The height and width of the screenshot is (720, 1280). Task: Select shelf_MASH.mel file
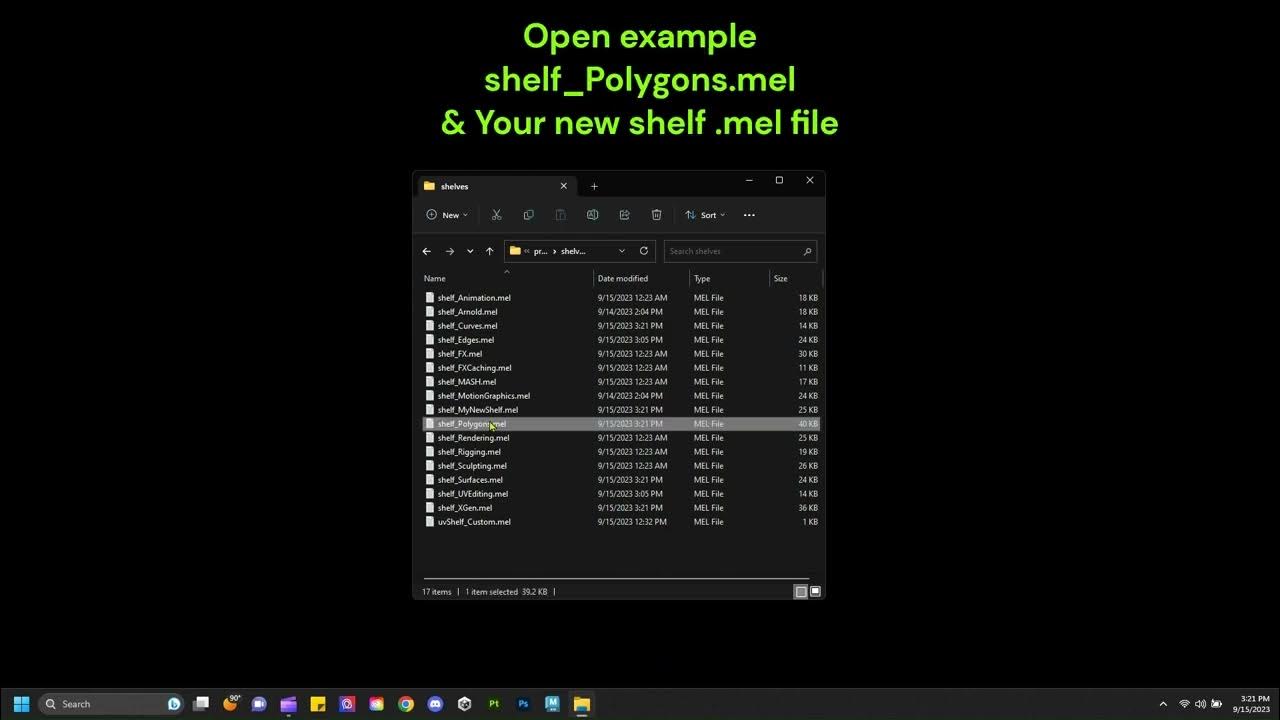(621, 381)
